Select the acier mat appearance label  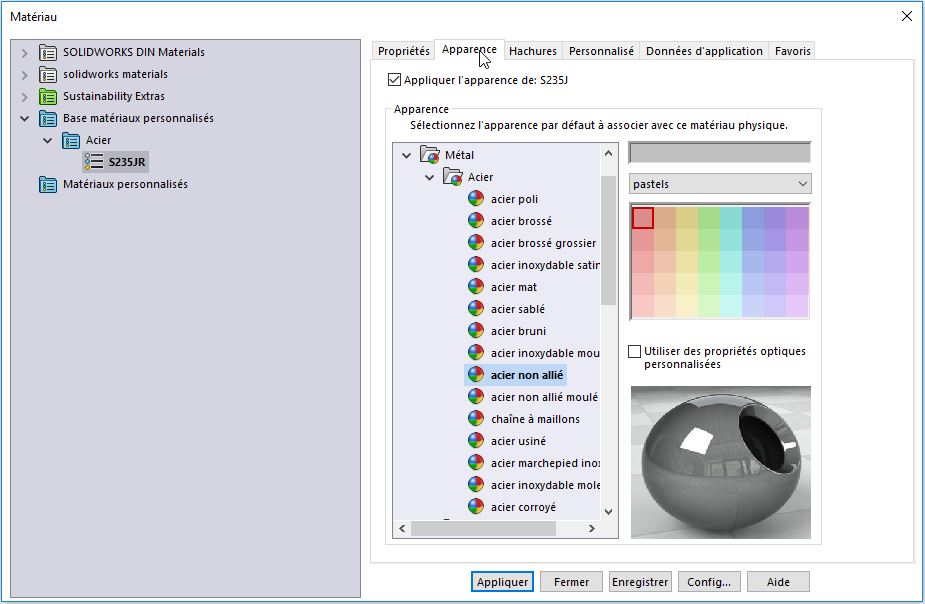tap(514, 287)
